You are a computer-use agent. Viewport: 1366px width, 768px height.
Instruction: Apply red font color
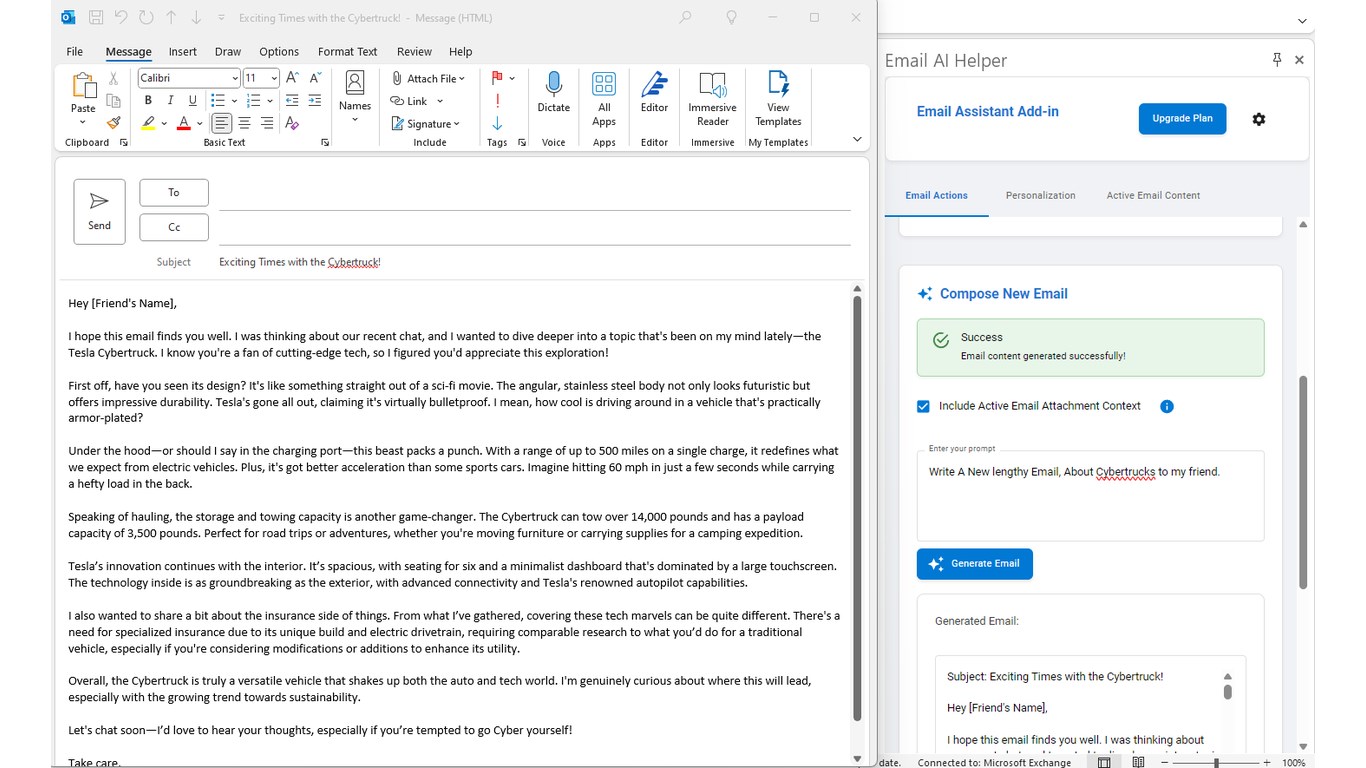[x=184, y=124]
